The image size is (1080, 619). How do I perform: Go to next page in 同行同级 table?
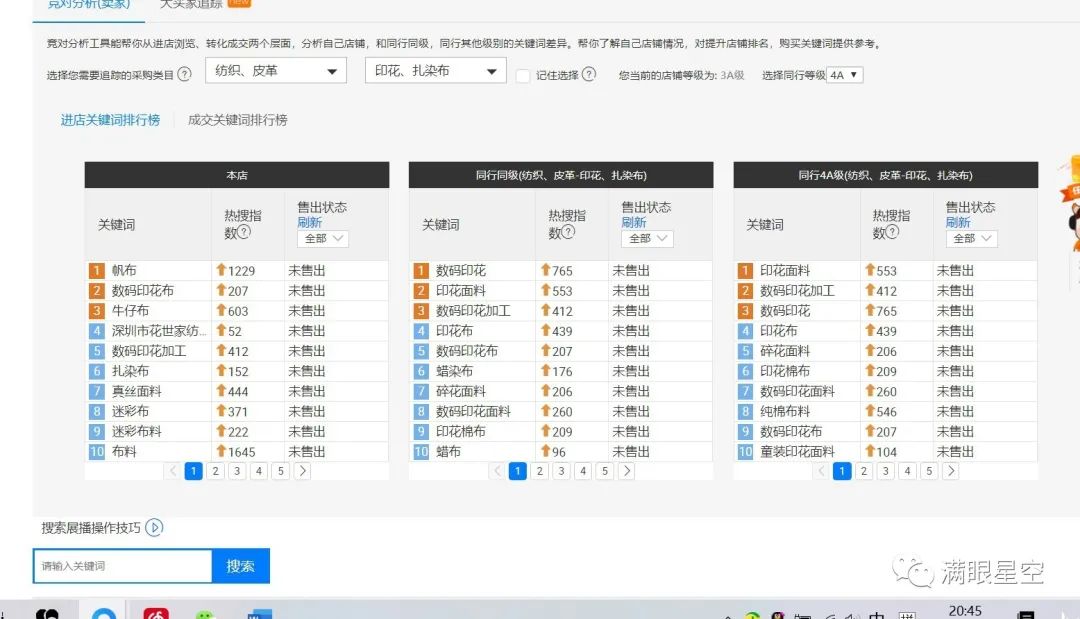[627, 471]
